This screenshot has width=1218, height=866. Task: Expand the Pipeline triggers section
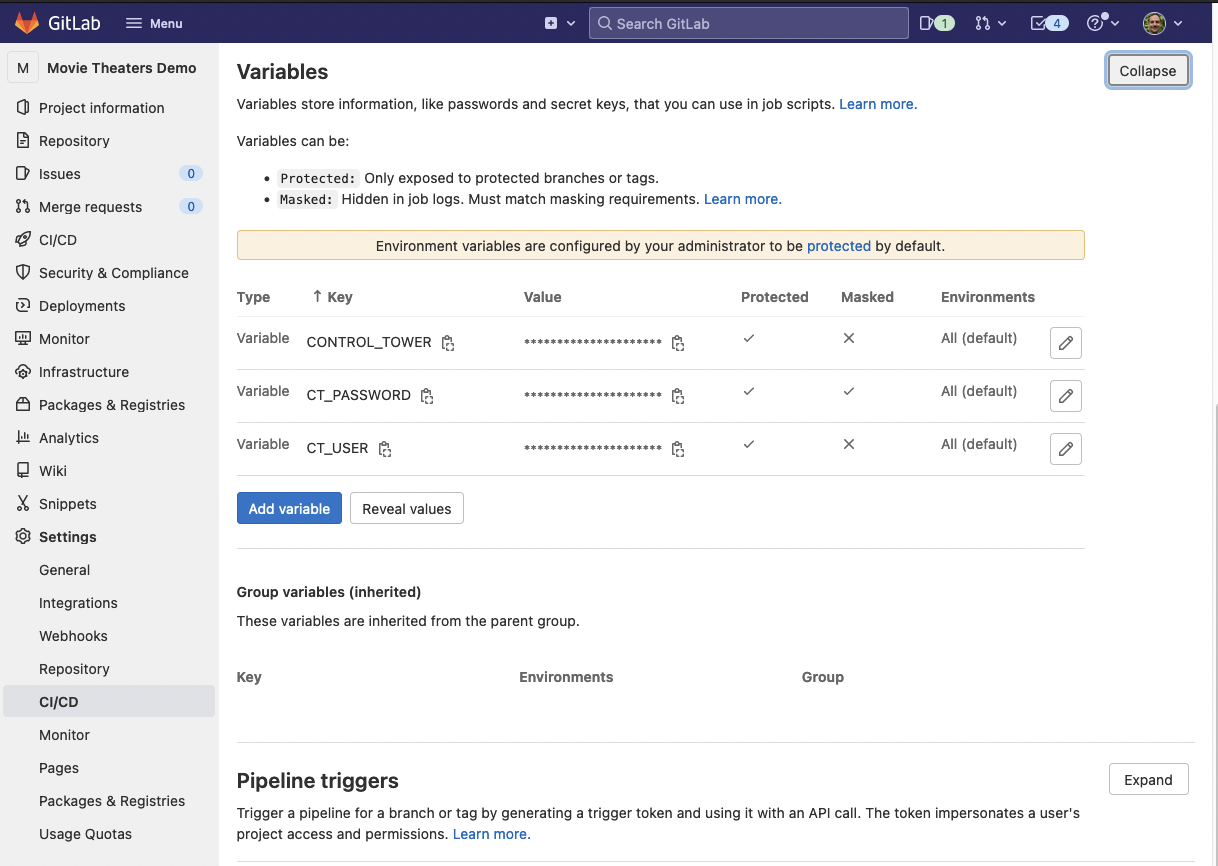1148,780
